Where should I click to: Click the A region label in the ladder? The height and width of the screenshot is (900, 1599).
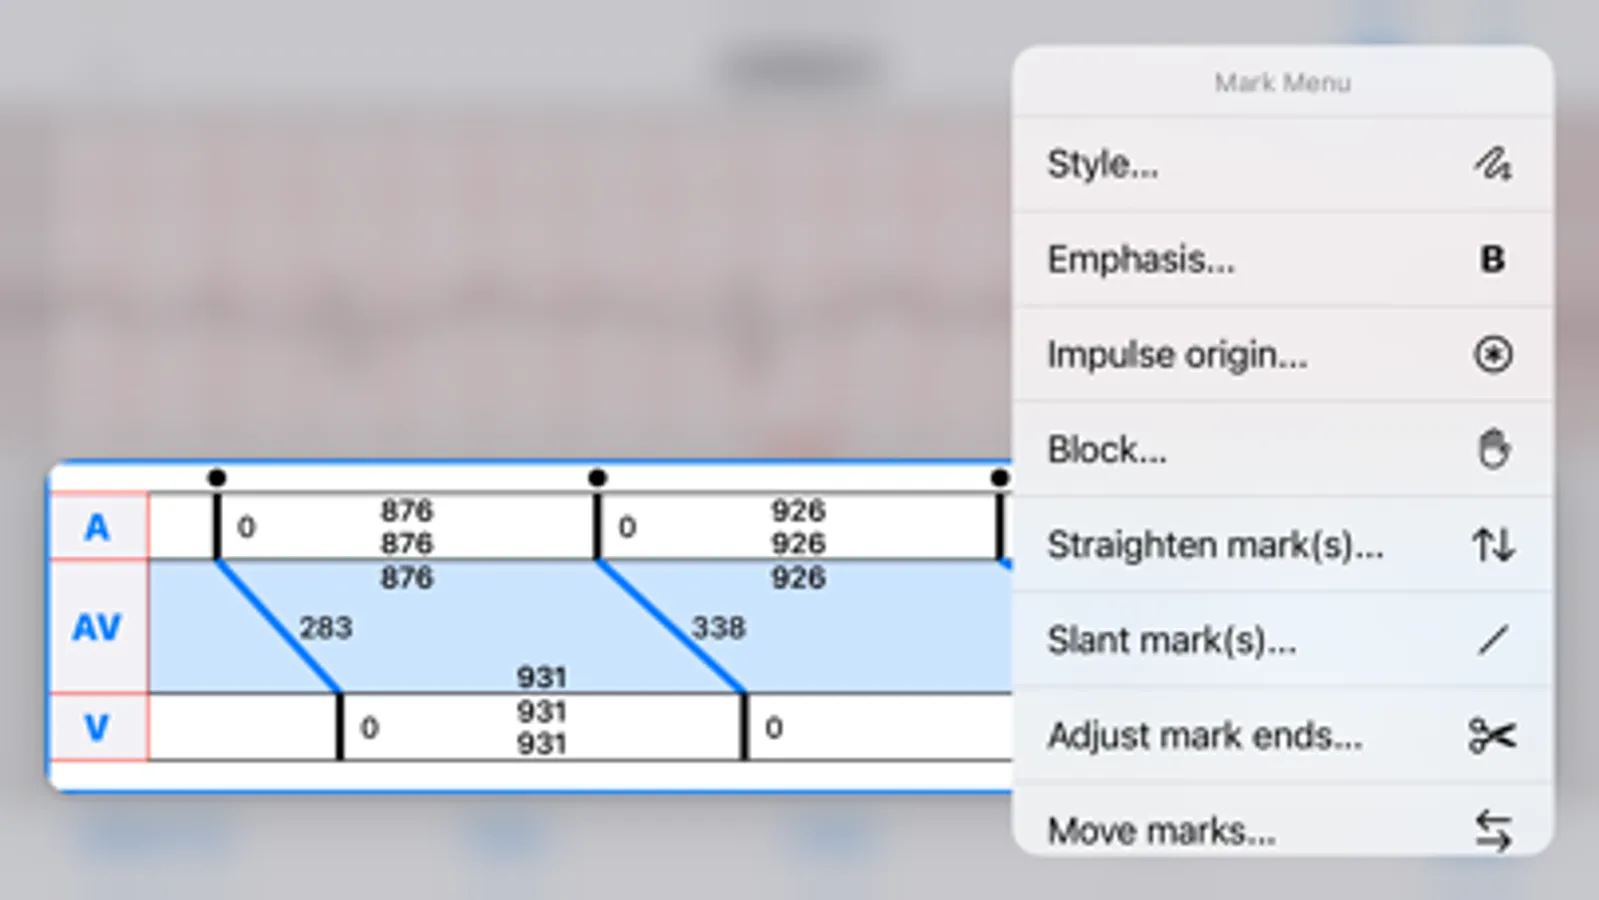(97, 527)
